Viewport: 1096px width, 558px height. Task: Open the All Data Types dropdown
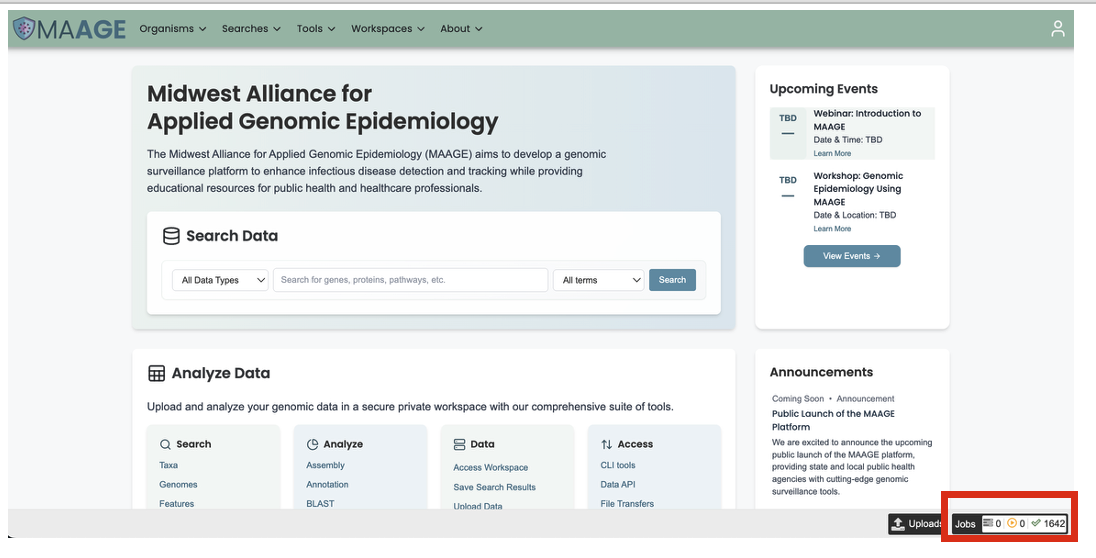coord(220,280)
